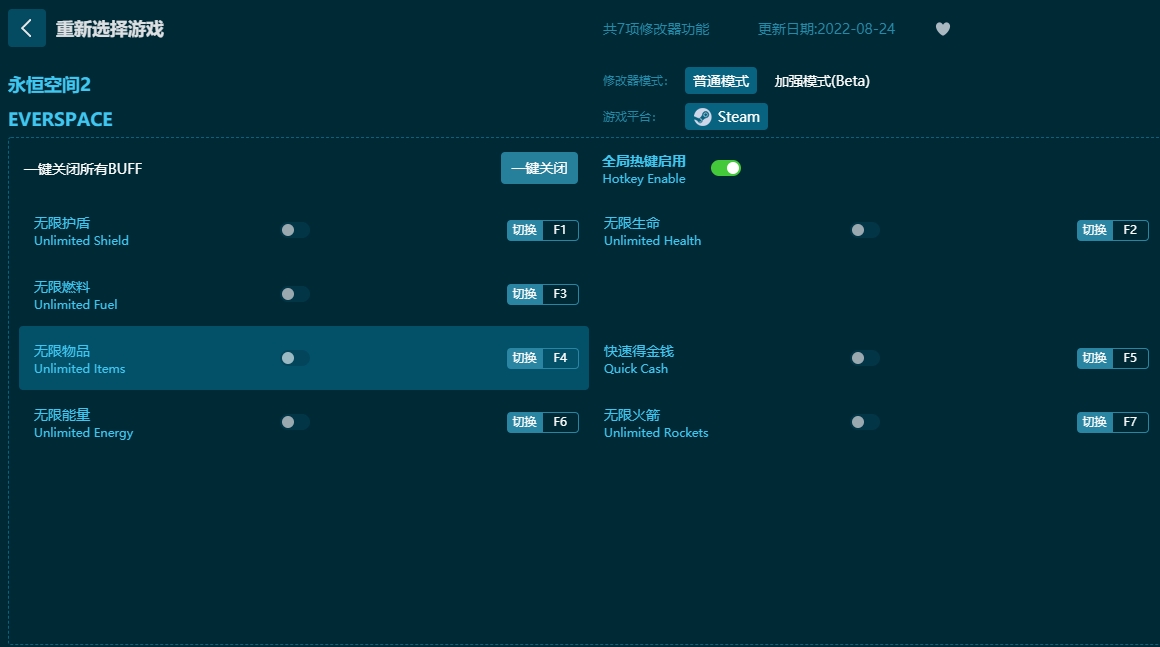Toggle the Hotkey Enable switch
This screenshot has height=647, width=1160.
point(726,169)
